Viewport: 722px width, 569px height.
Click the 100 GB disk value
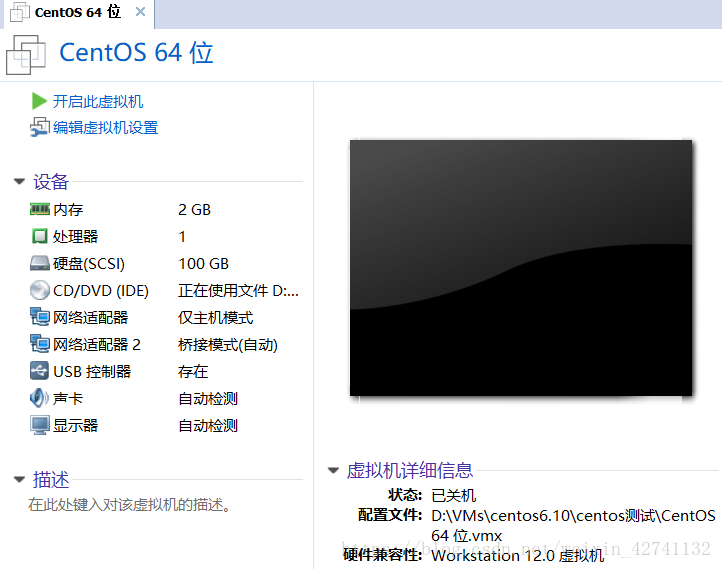pos(204,263)
